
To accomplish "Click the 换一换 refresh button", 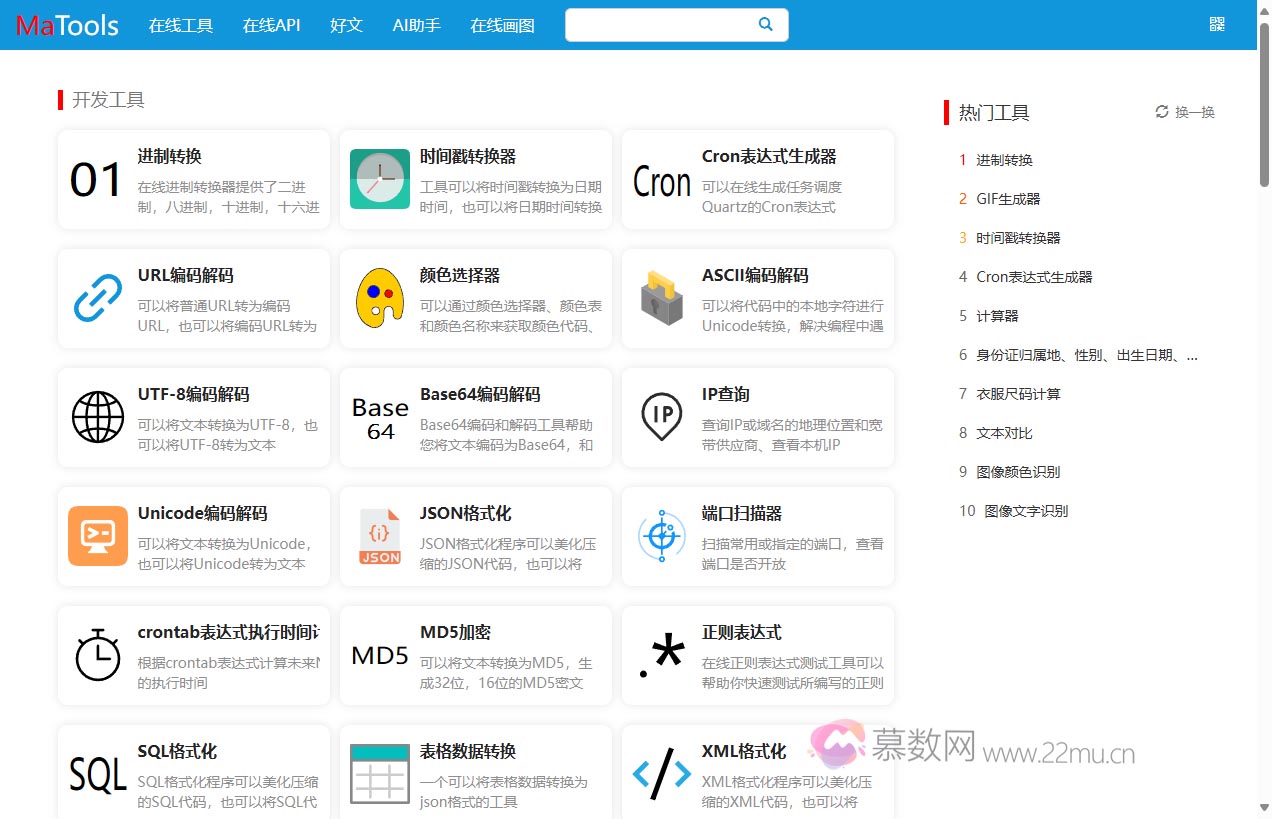I will click(x=1184, y=112).
